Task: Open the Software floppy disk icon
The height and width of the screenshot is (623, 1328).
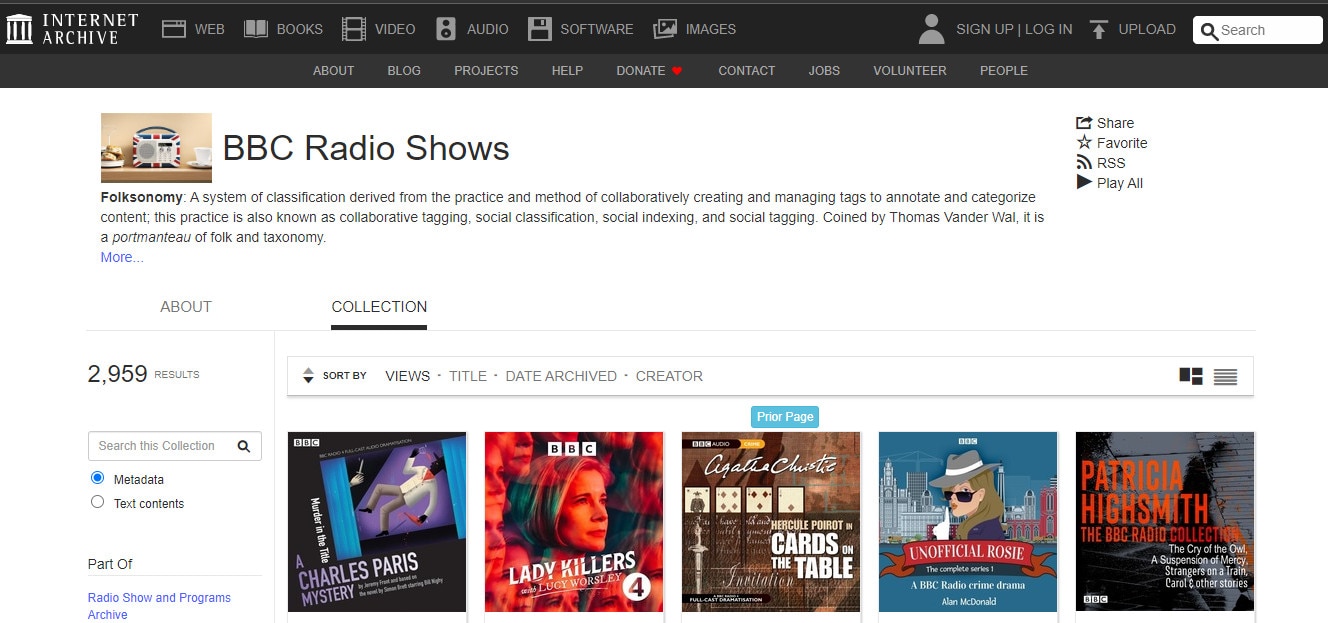Action: point(540,29)
